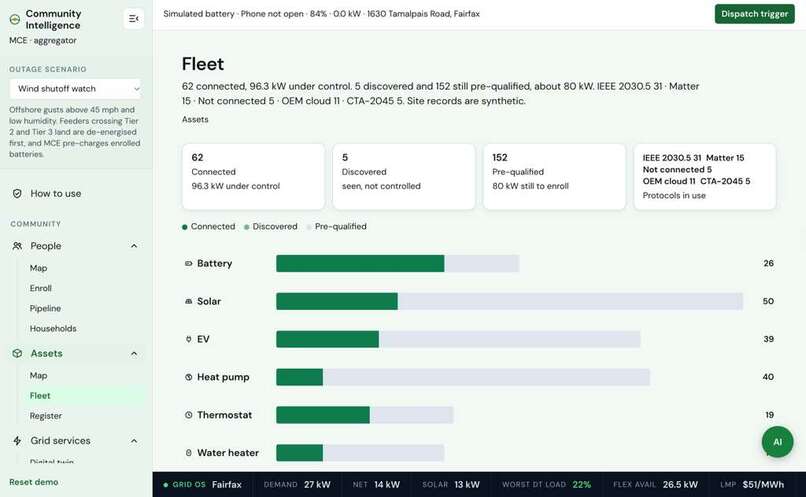Open the Outage scenario dropdown Wind shutoff watch
This screenshot has width=806, height=497.
[75, 89]
